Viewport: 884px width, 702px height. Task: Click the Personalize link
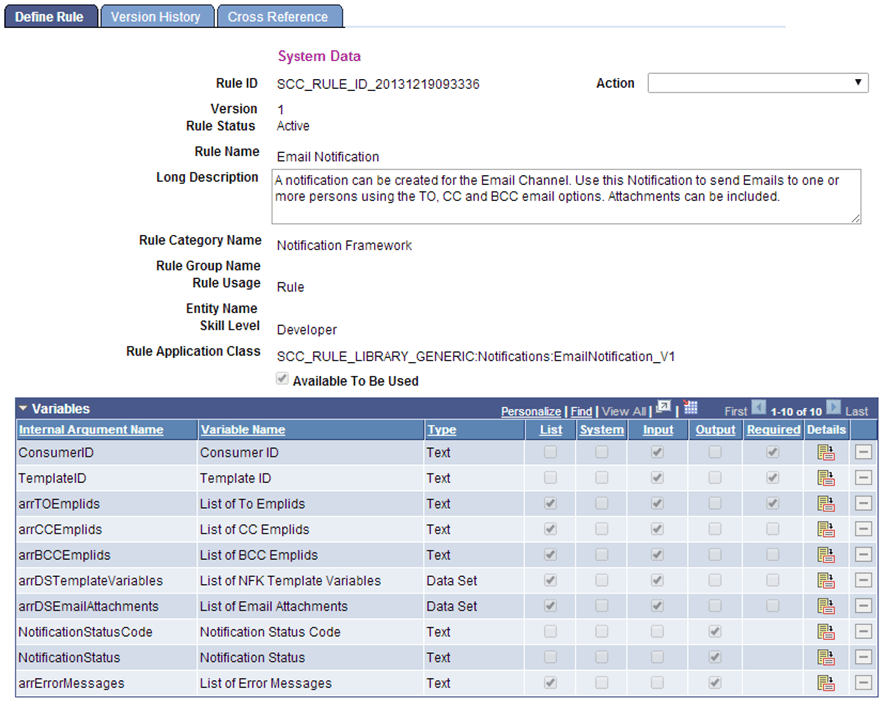click(x=531, y=410)
